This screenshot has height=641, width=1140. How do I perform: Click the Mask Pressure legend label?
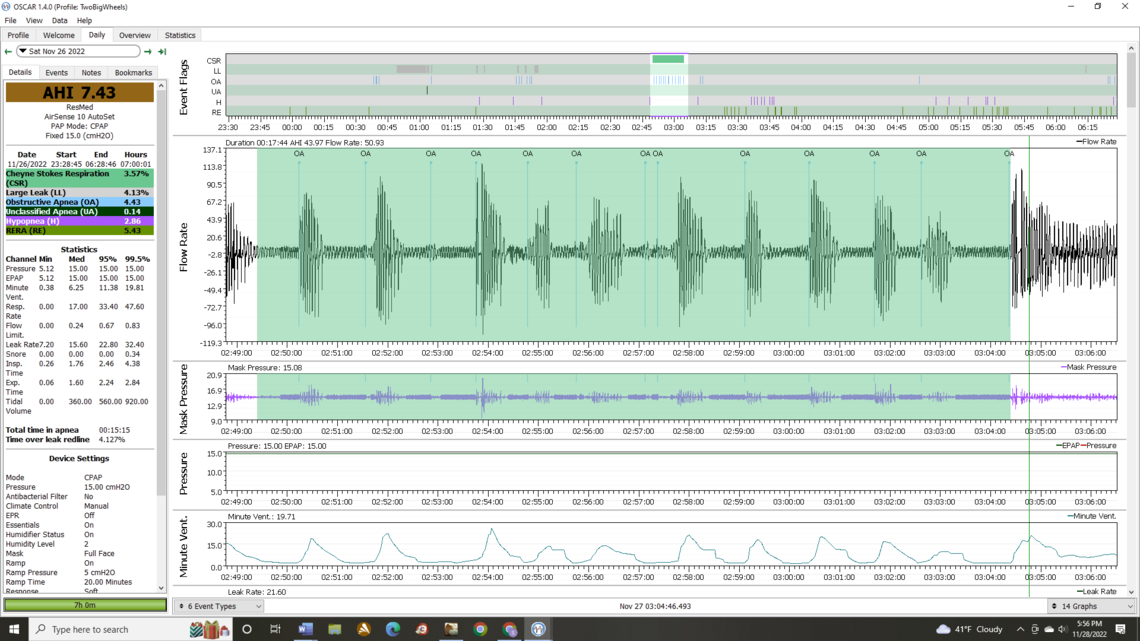tap(1088, 367)
